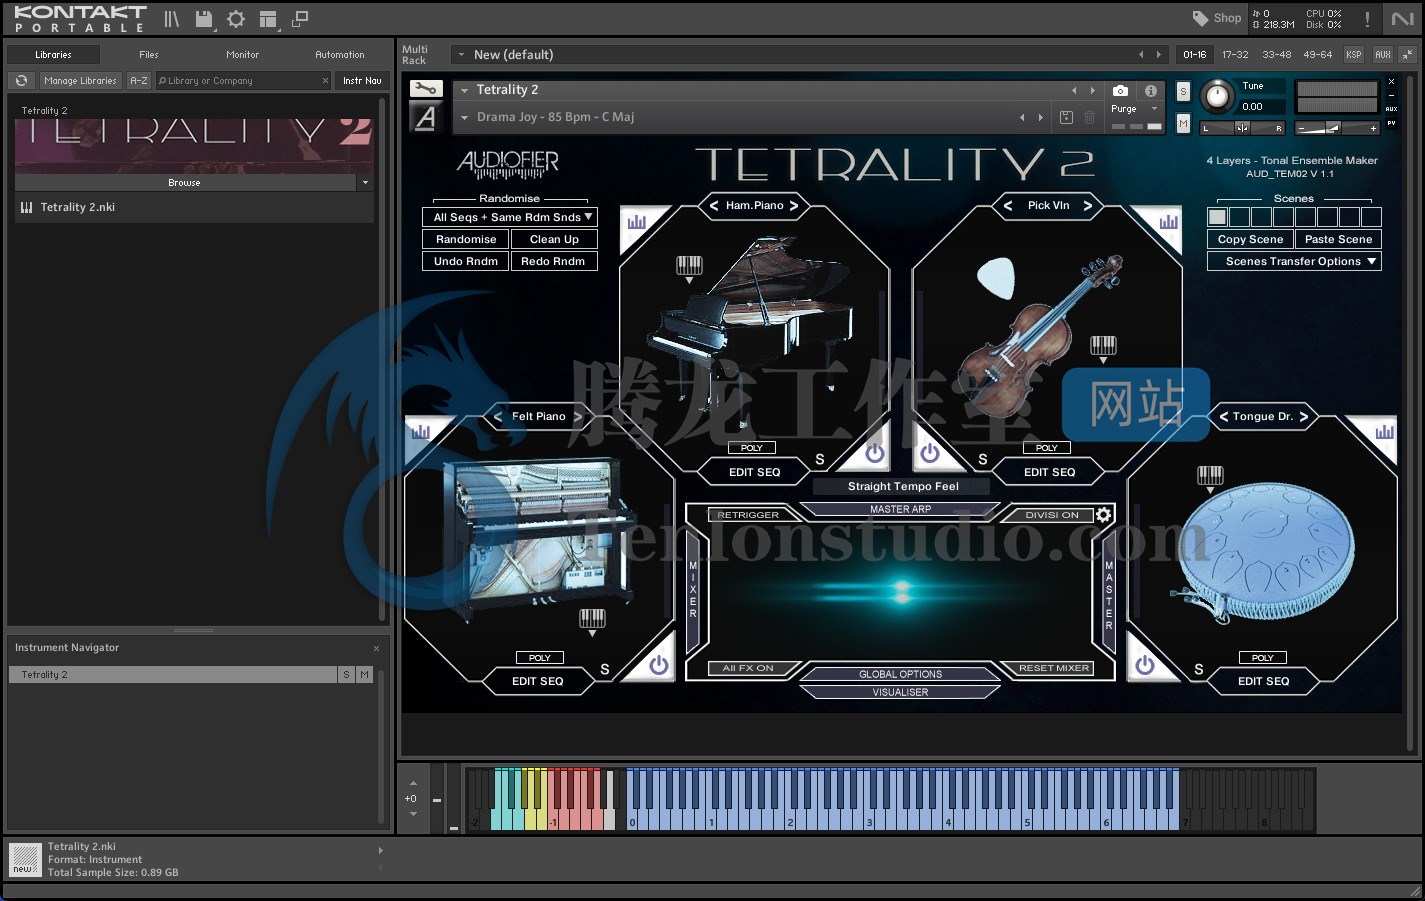Switch to the Files tab
Screen dimensions: 1425x901
pyautogui.click(x=149, y=55)
